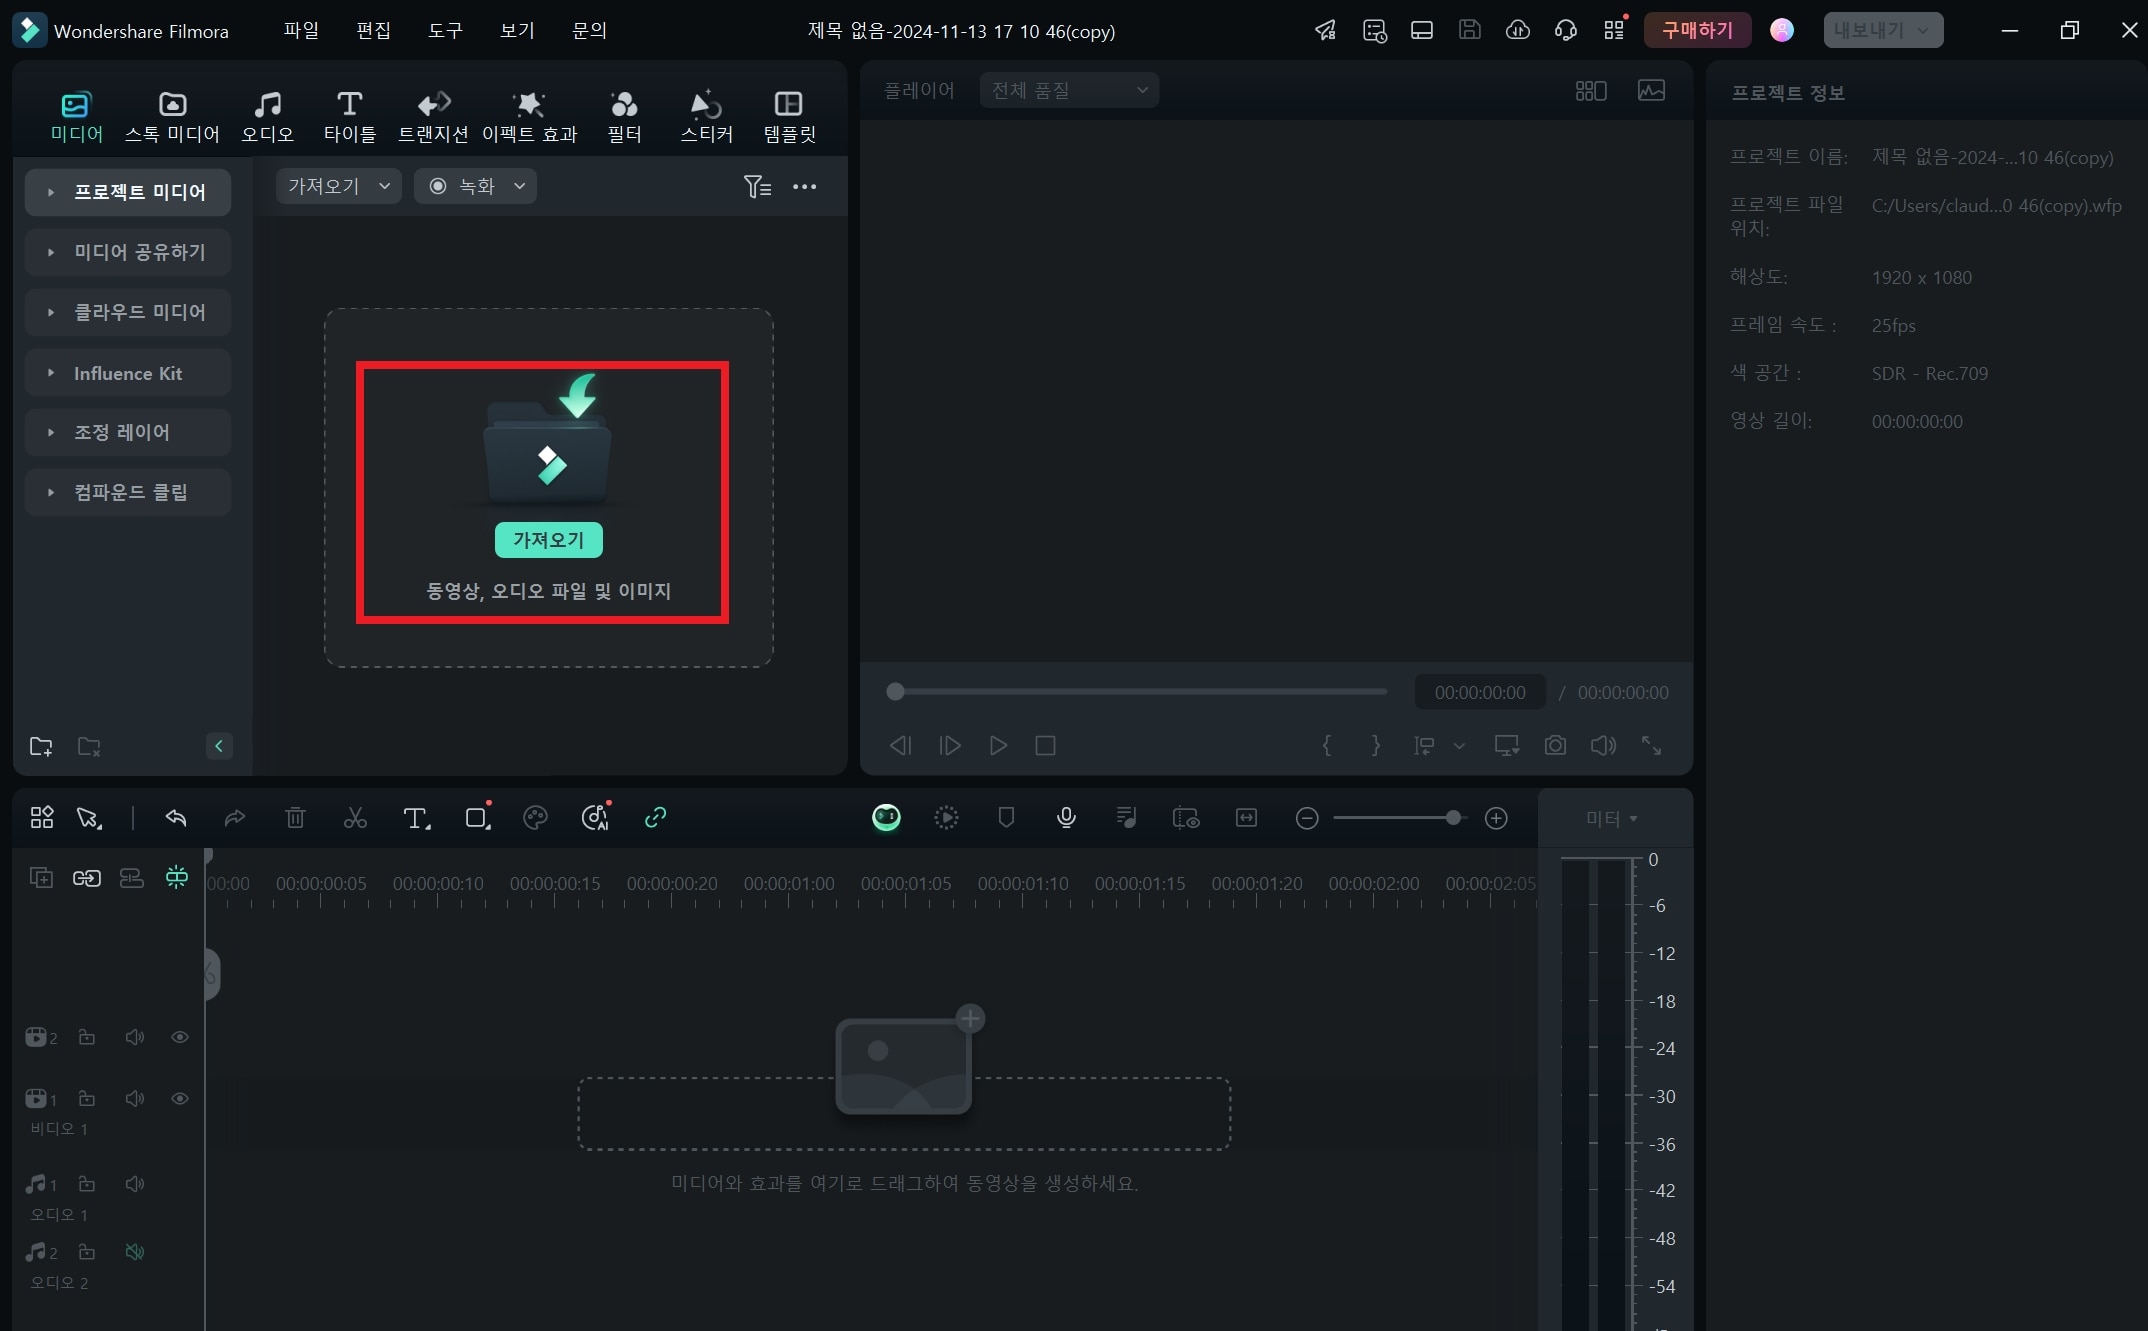This screenshot has height=1331, width=2148.
Task: Open the 도구 menu
Action: pos(446,31)
